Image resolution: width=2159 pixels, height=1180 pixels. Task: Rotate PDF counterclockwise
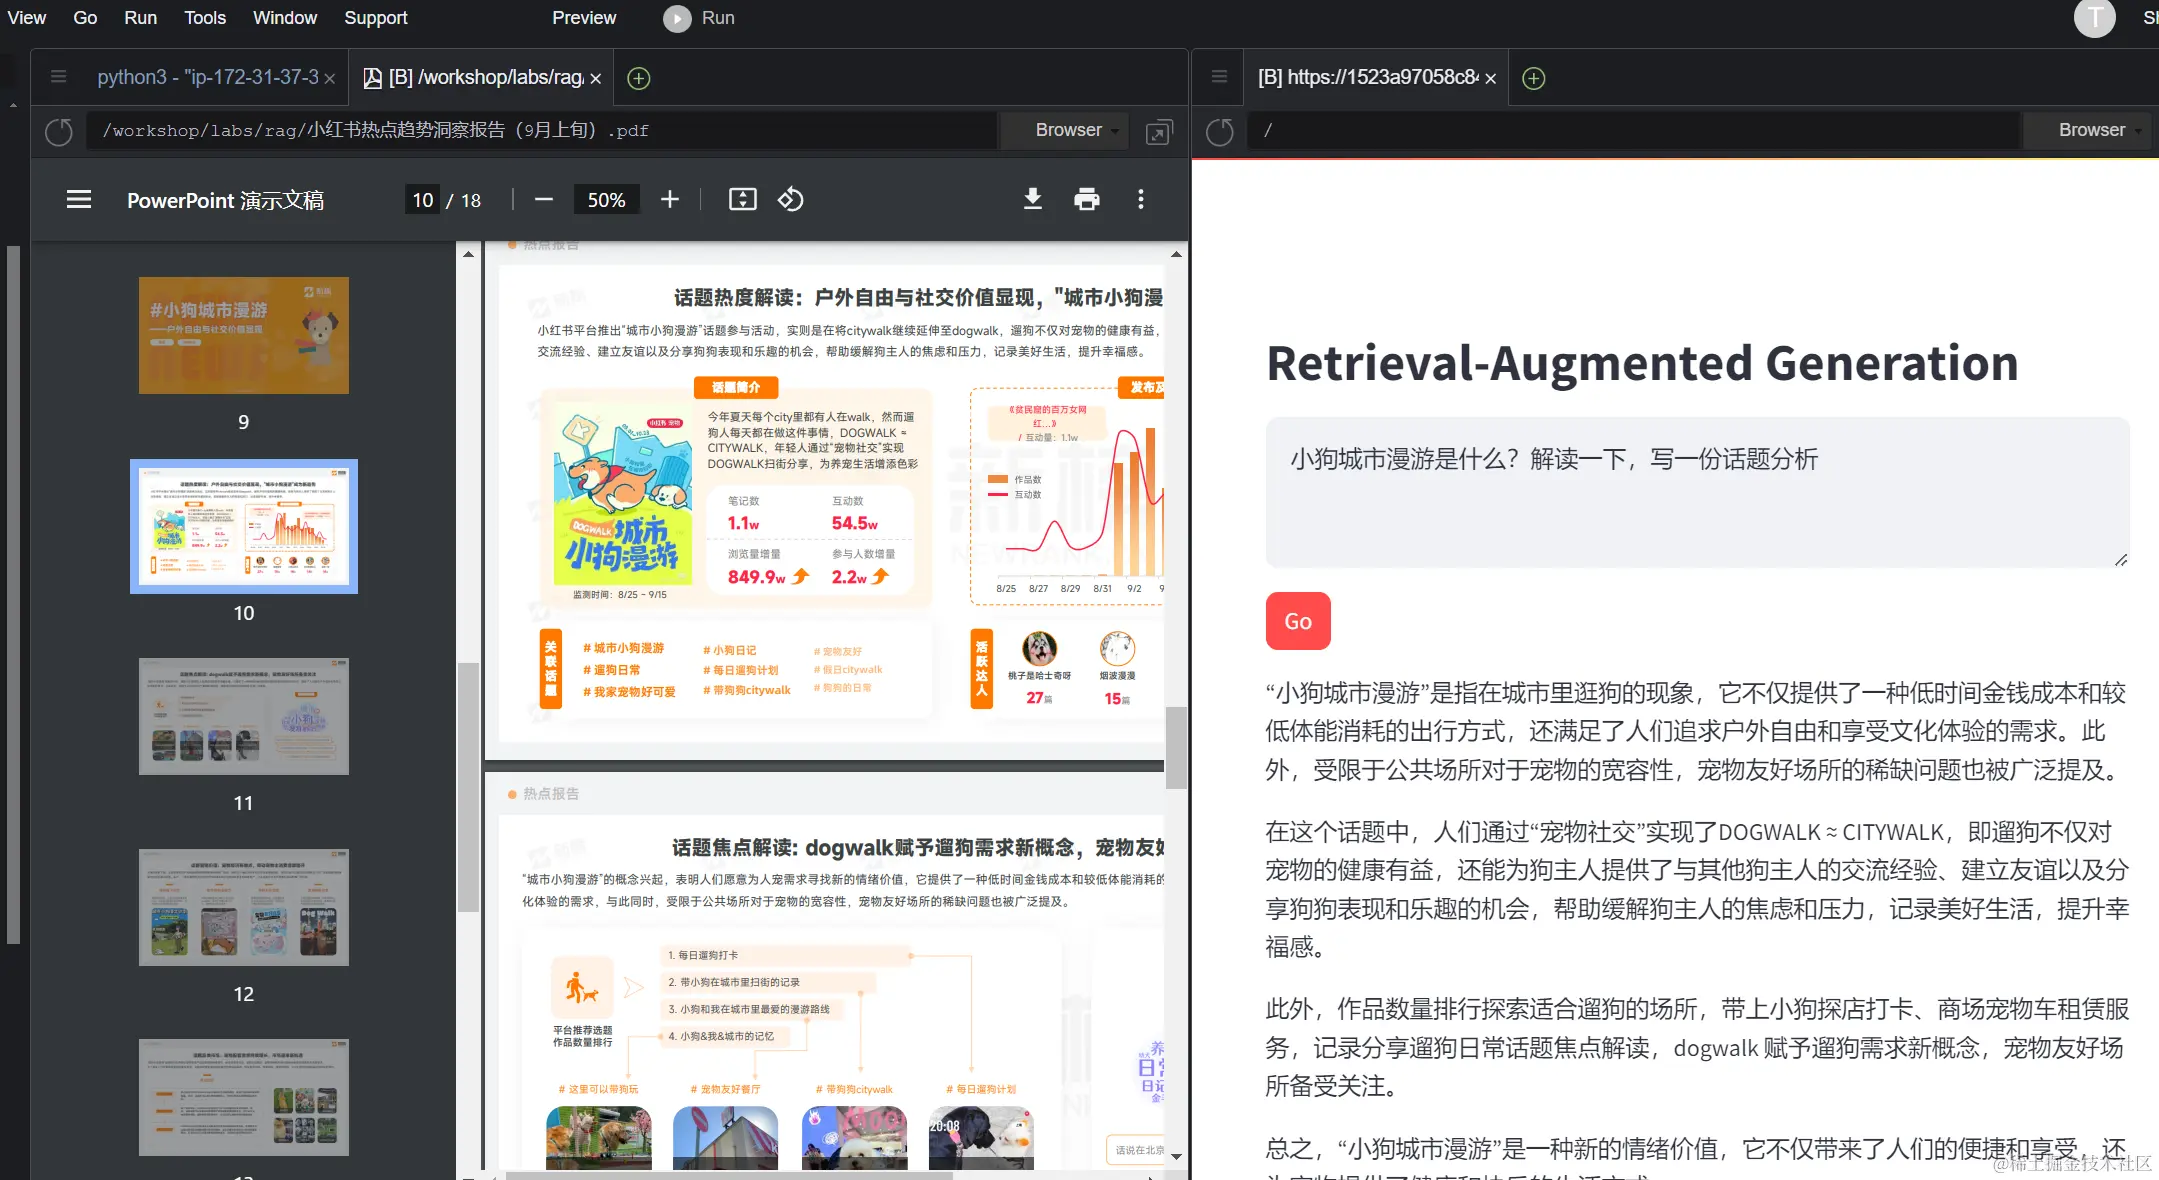coord(791,200)
